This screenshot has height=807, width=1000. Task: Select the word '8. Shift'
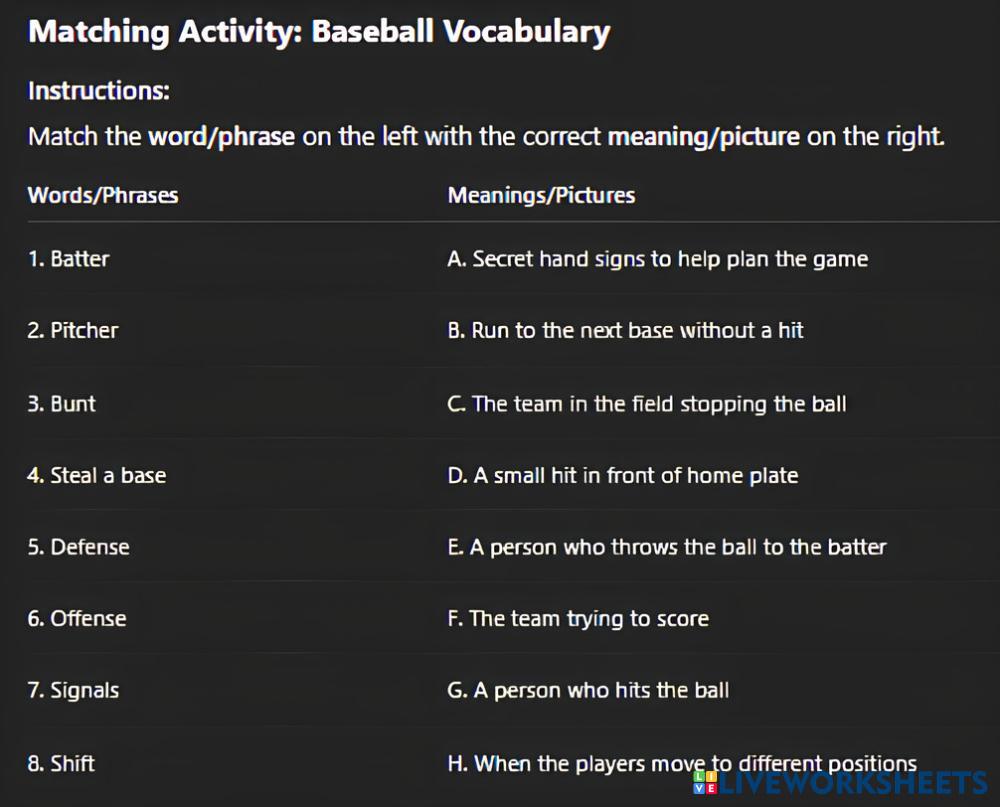click(60, 764)
